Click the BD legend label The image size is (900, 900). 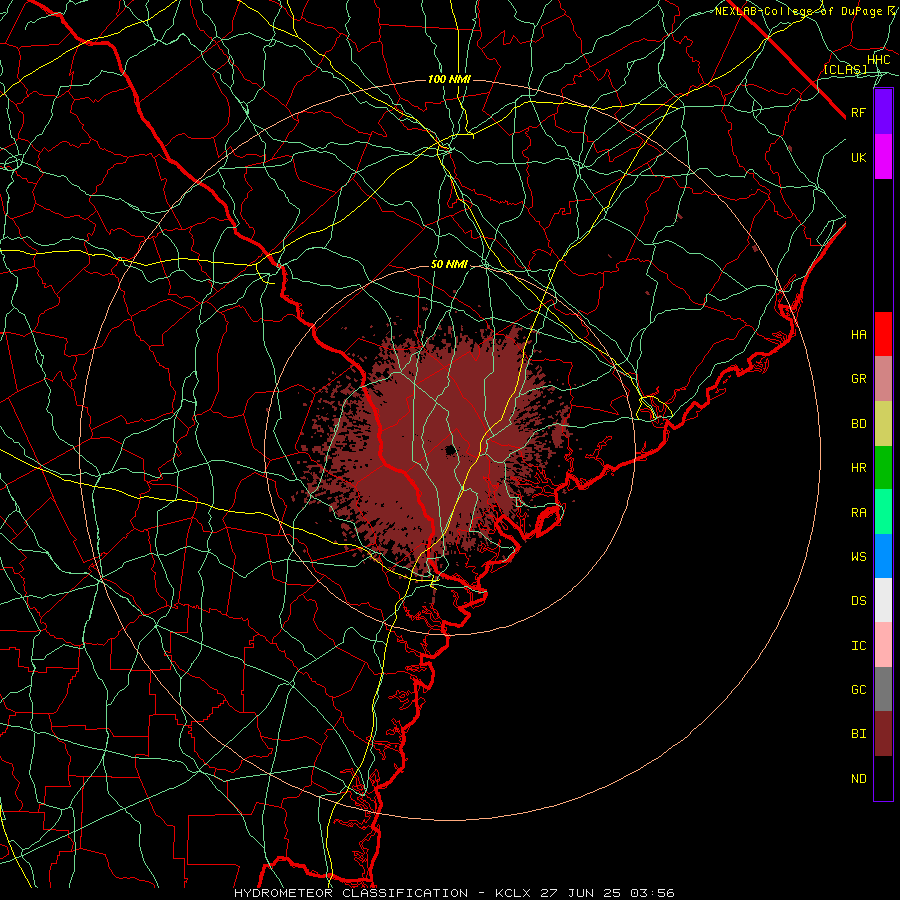point(858,424)
